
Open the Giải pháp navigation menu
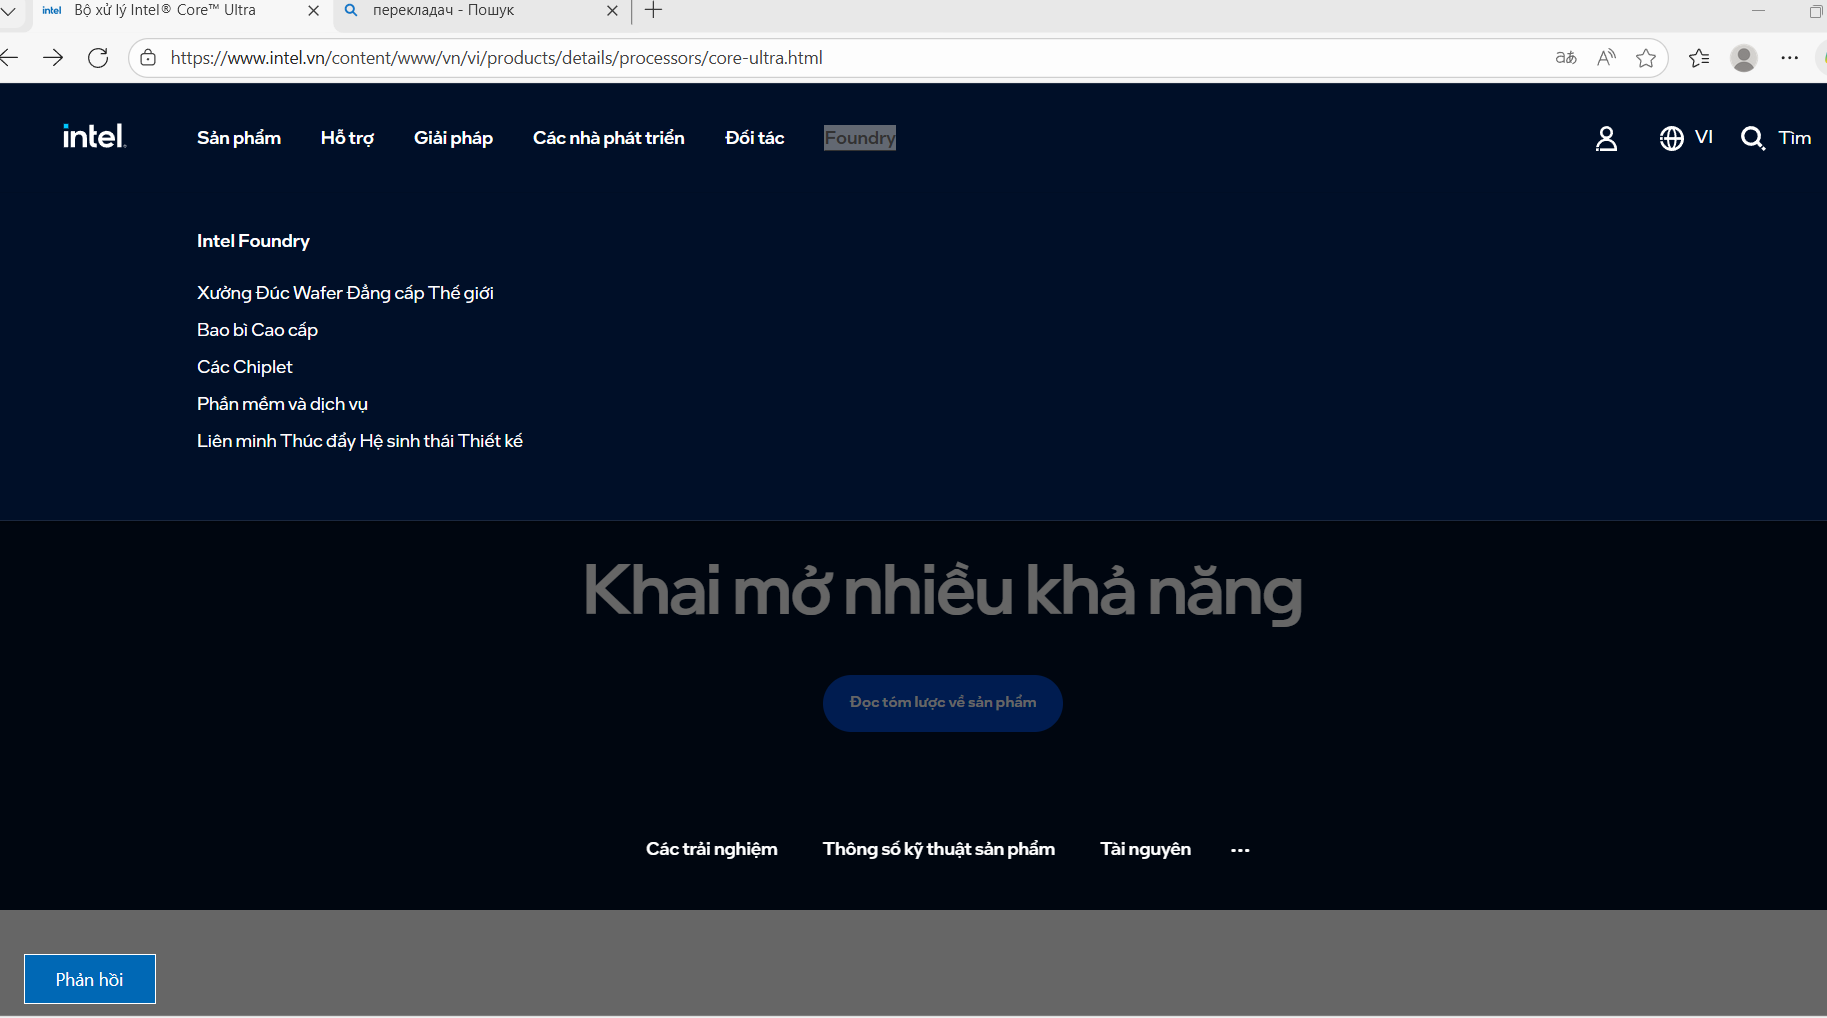[x=453, y=138]
